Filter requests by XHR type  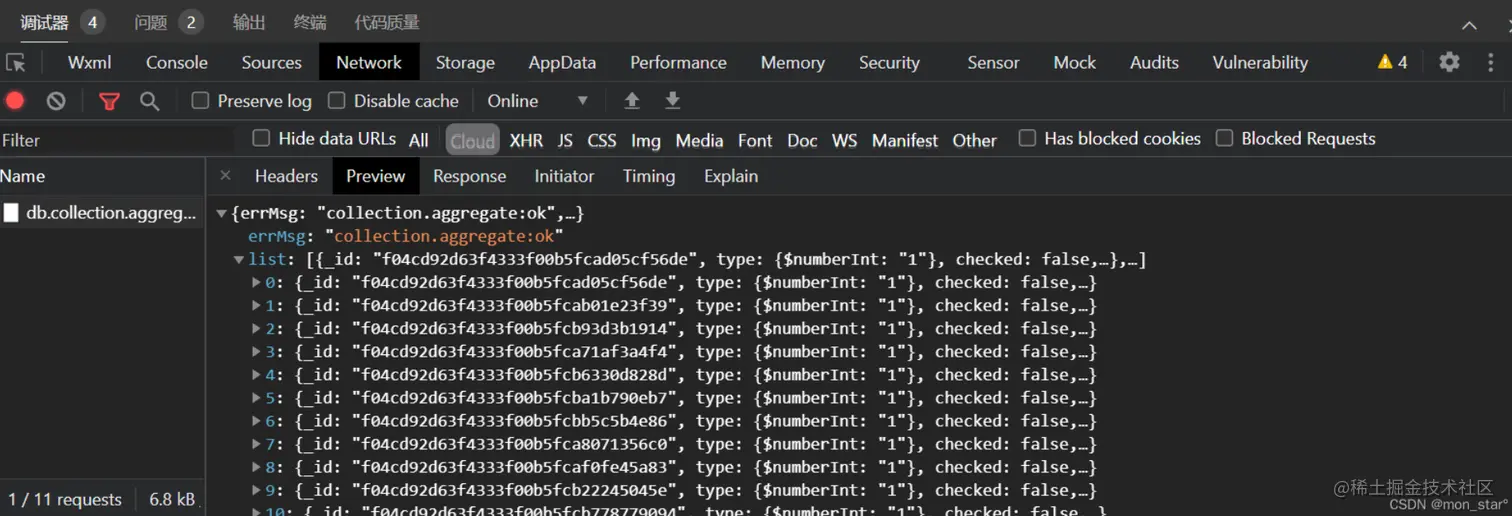526,140
